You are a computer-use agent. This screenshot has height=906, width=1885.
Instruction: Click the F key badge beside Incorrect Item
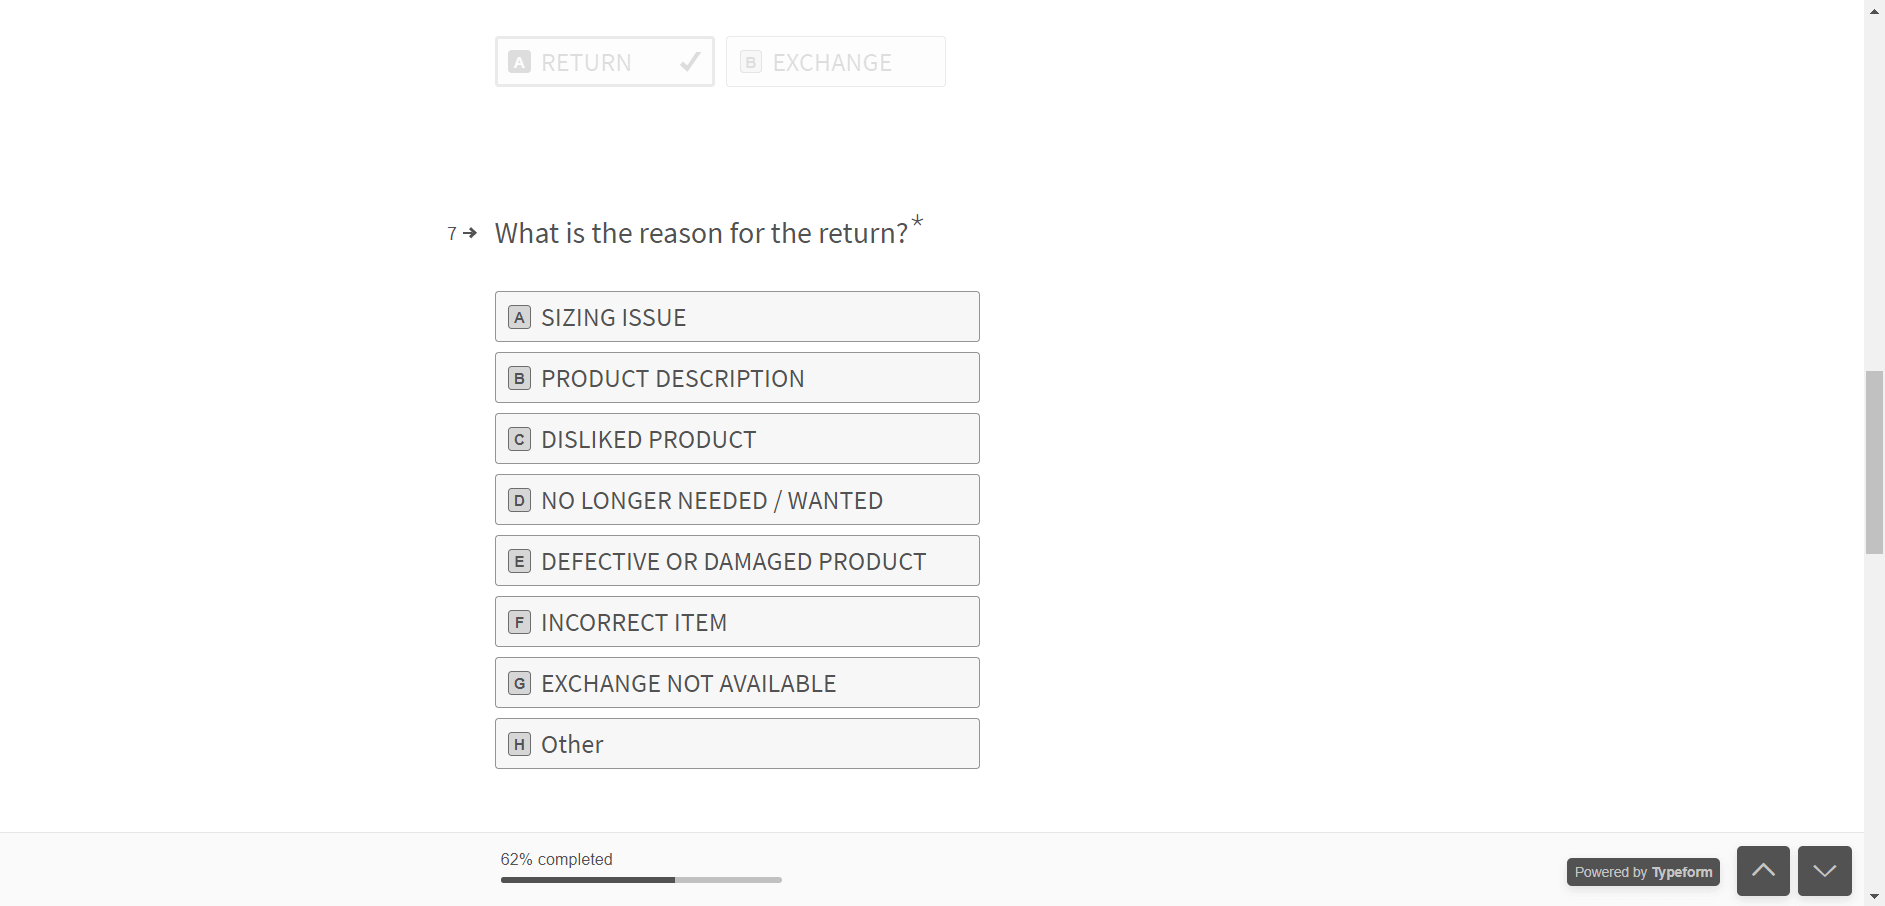click(519, 623)
